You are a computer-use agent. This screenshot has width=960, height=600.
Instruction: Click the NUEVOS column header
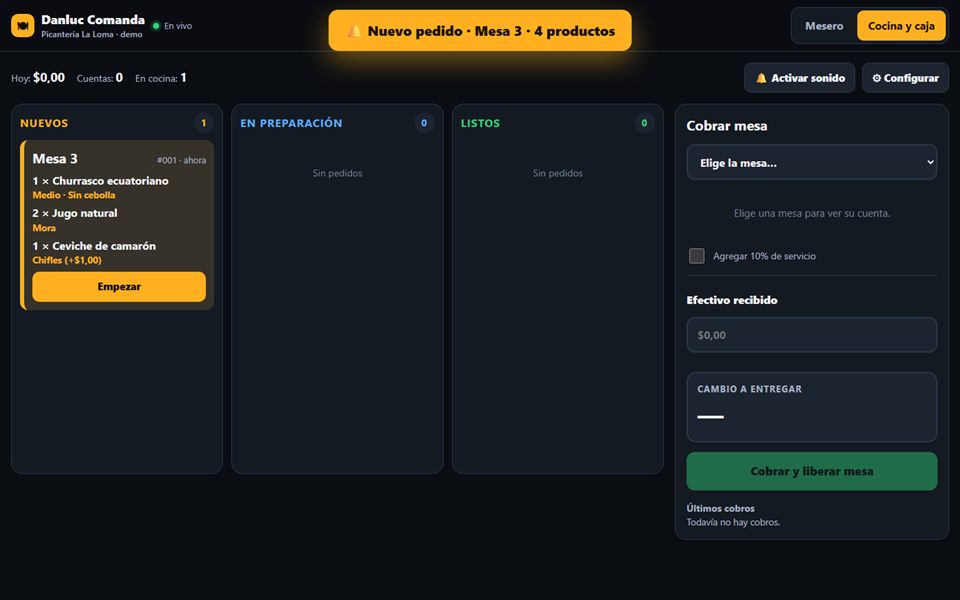click(x=44, y=123)
